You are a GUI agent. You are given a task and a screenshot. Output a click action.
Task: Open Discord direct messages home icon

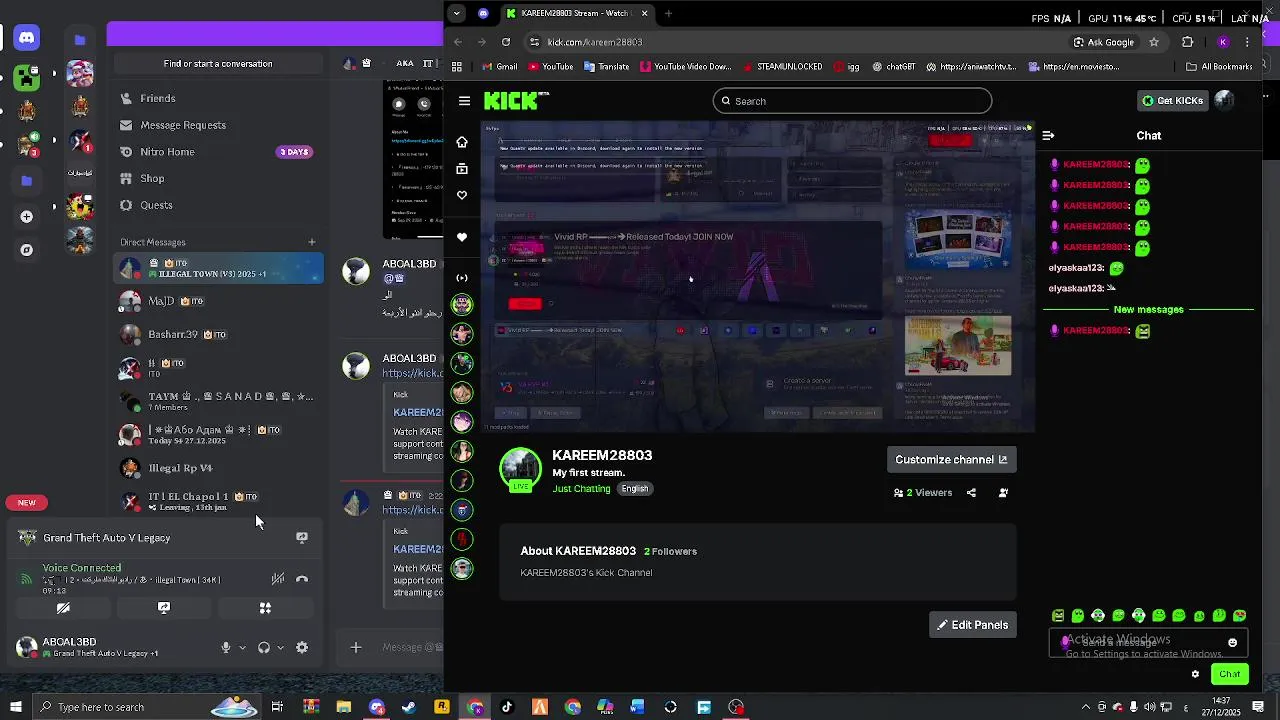[27, 38]
